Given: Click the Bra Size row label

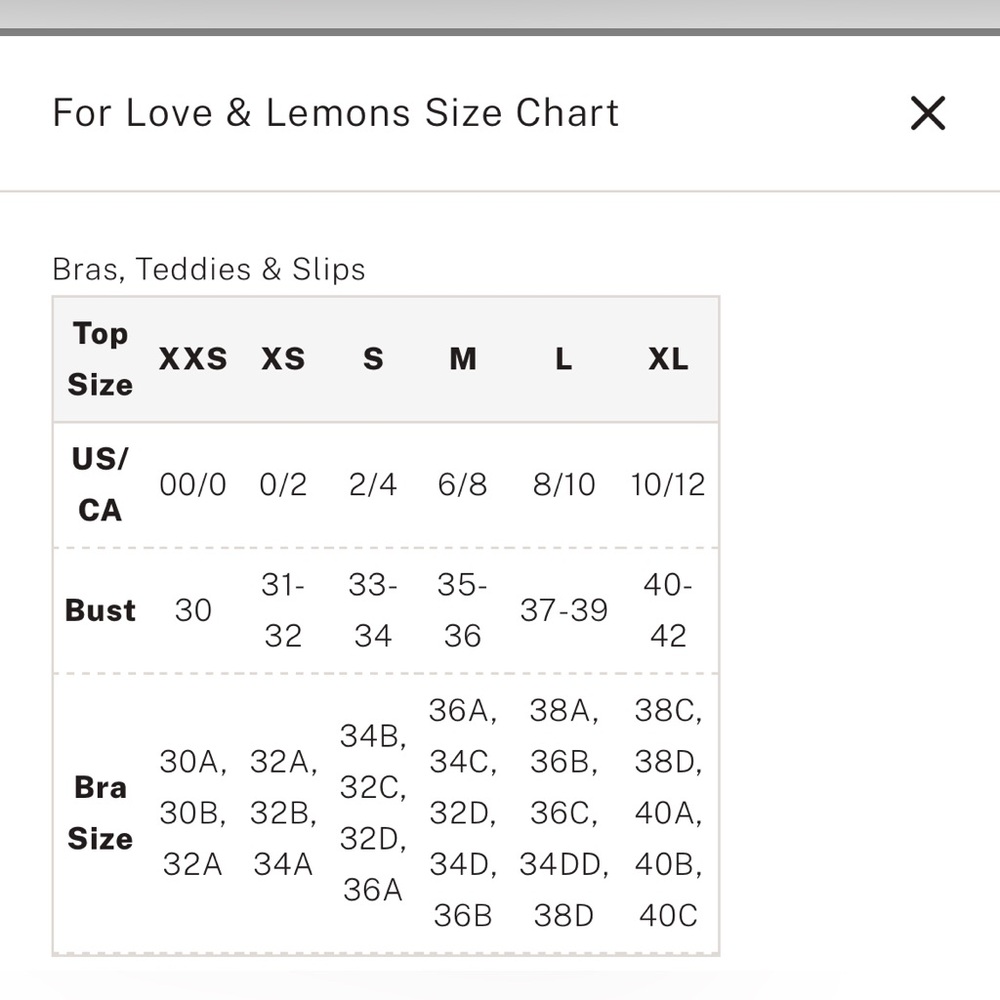Looking at the screenshot, I should [100, 813].
